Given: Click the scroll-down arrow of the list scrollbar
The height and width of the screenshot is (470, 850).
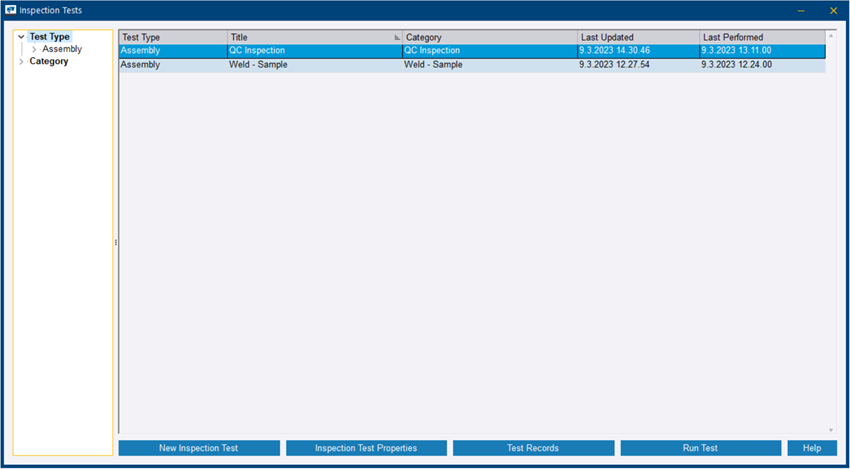Looking at the screenshot, I should [831, 429].
